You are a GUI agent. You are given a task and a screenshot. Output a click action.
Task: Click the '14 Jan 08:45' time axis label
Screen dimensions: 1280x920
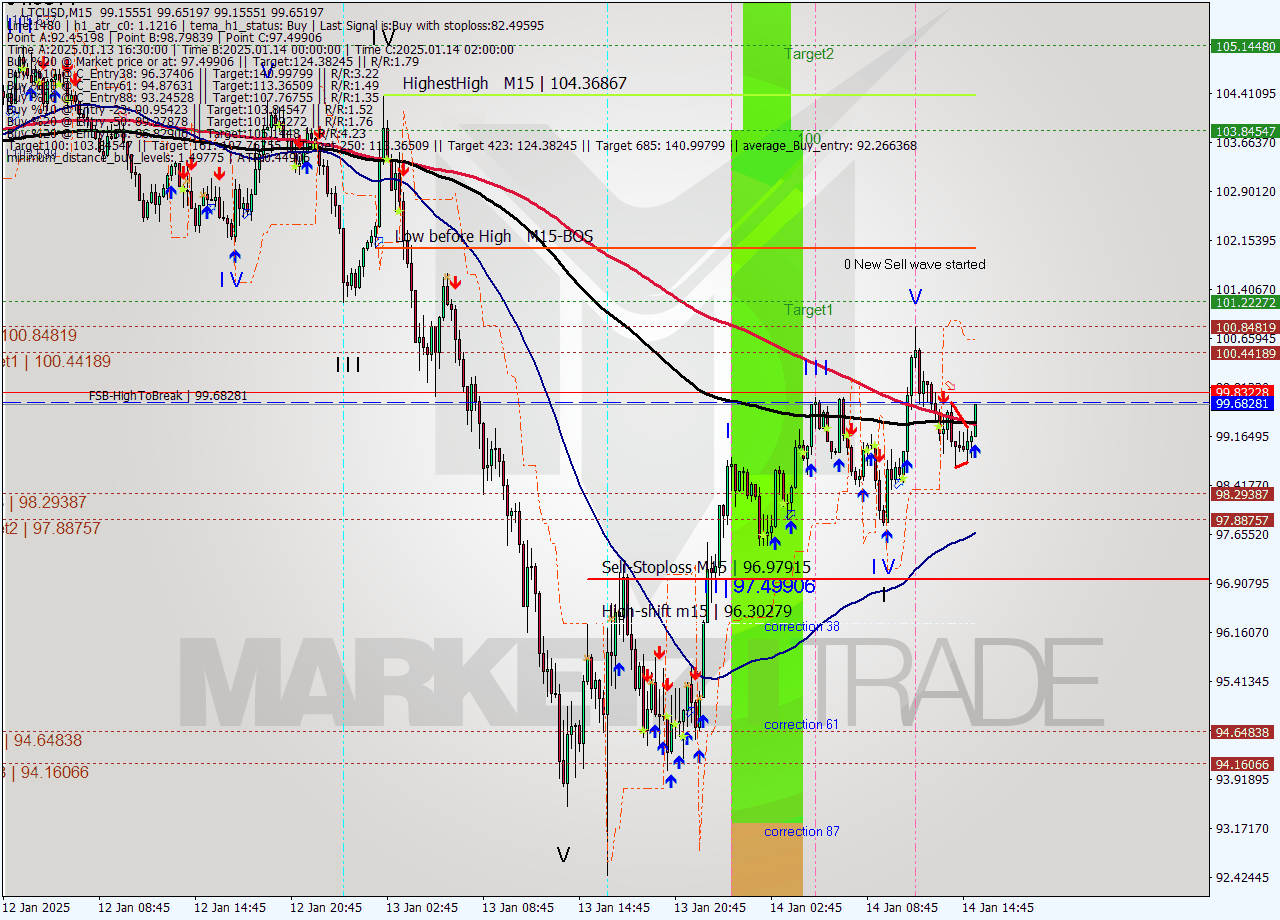[x=902, y=908]
